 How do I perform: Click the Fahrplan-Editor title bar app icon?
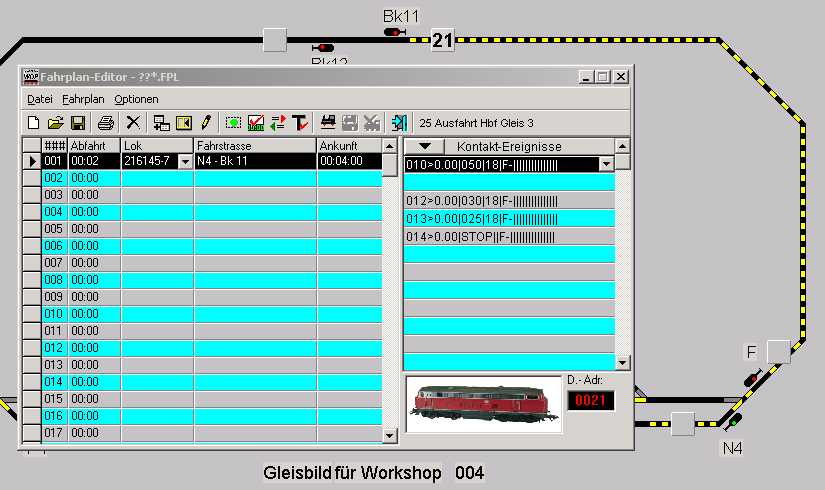[x=31, y=77]
